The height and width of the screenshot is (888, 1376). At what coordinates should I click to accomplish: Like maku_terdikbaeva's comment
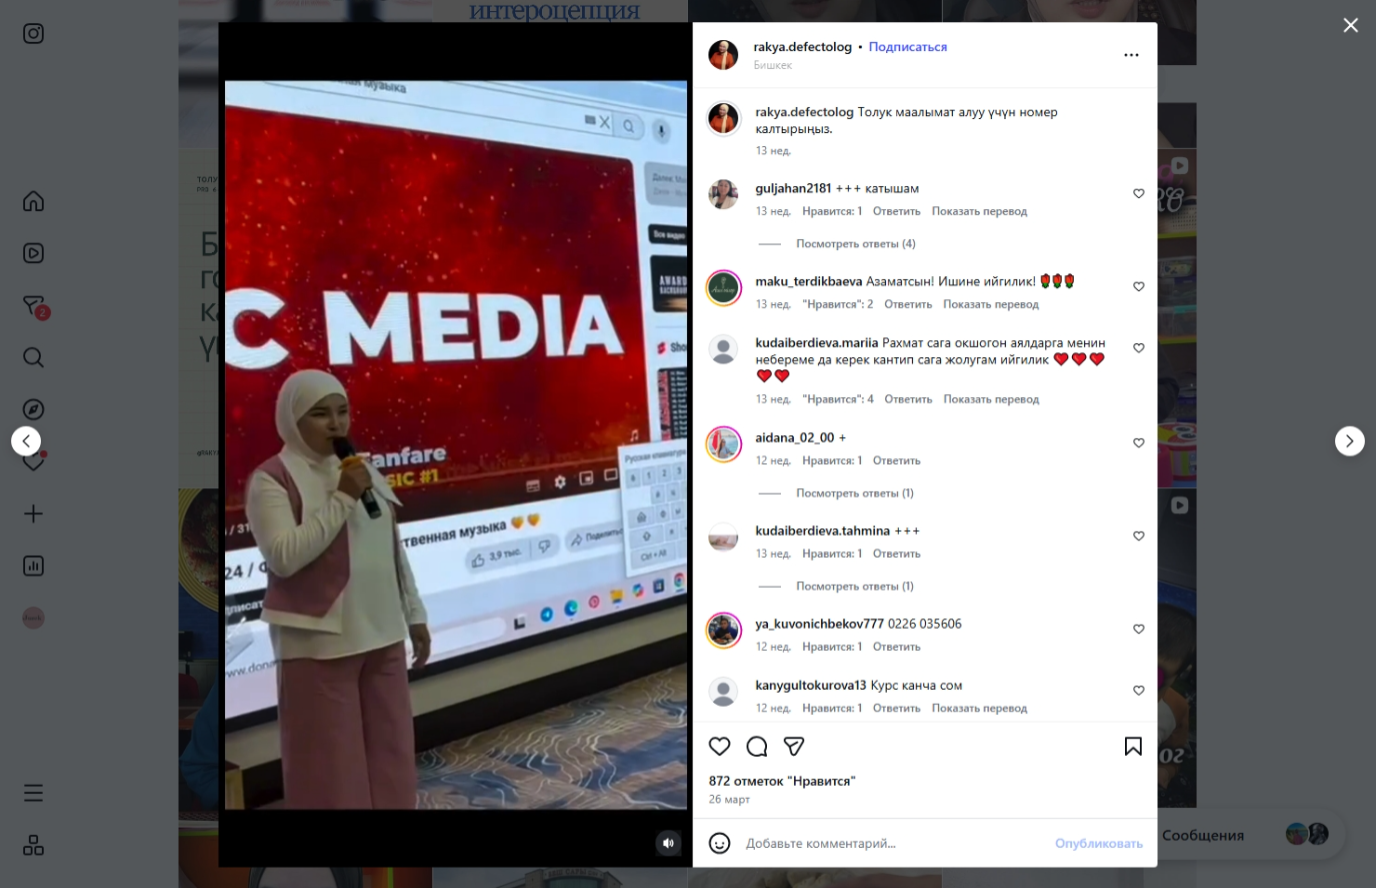pos(1138,287)
